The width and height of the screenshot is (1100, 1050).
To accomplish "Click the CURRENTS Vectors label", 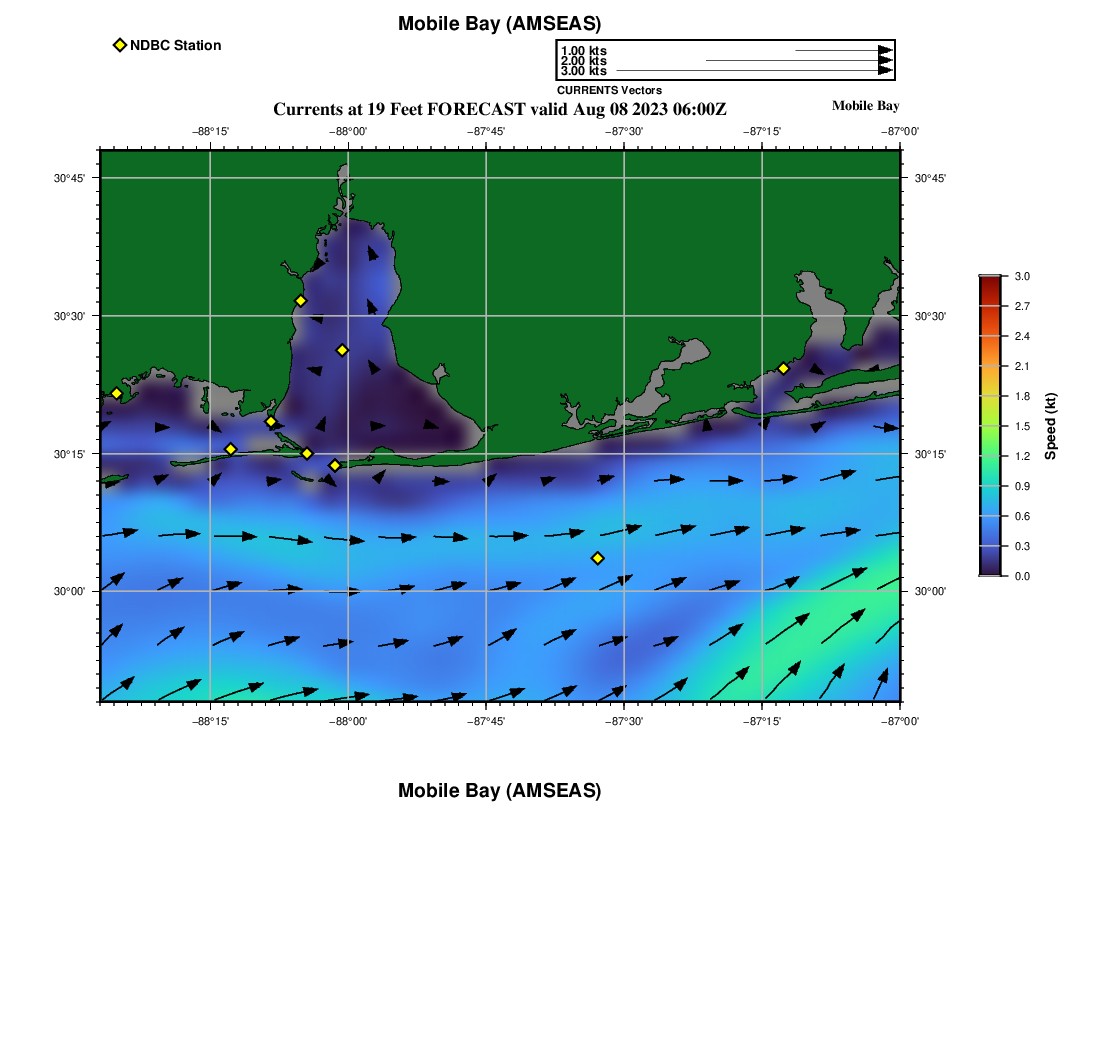I will pyautogui.click(x=609, y=90).
